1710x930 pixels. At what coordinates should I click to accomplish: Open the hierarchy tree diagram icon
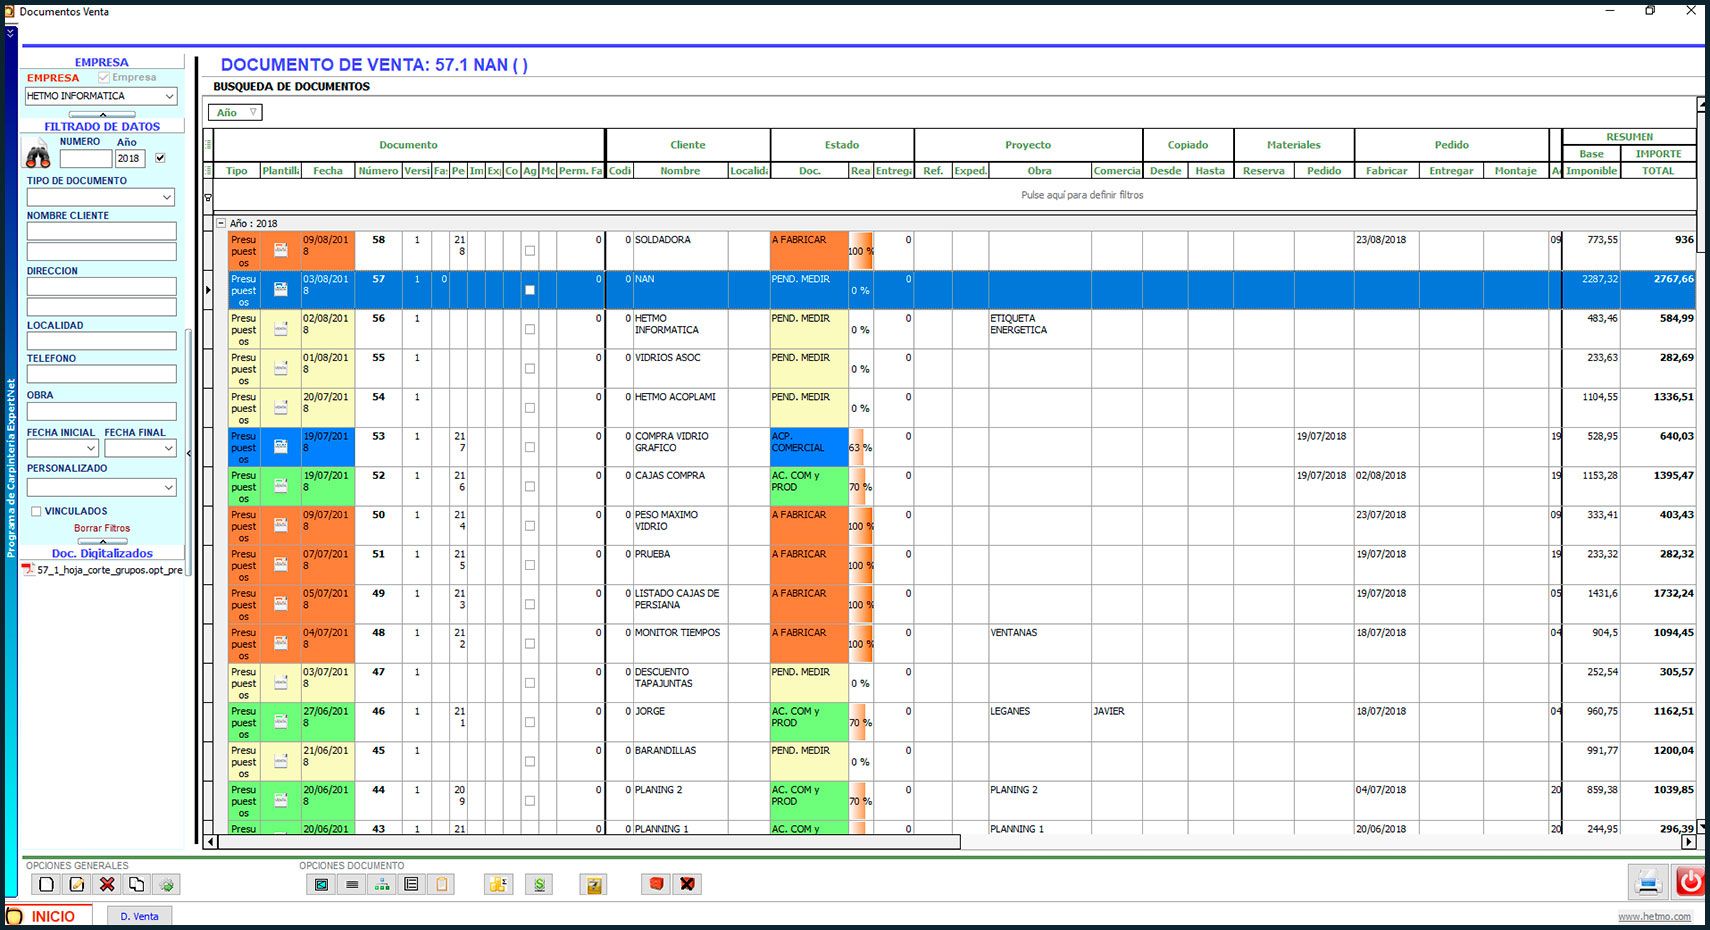coord(382,884)
